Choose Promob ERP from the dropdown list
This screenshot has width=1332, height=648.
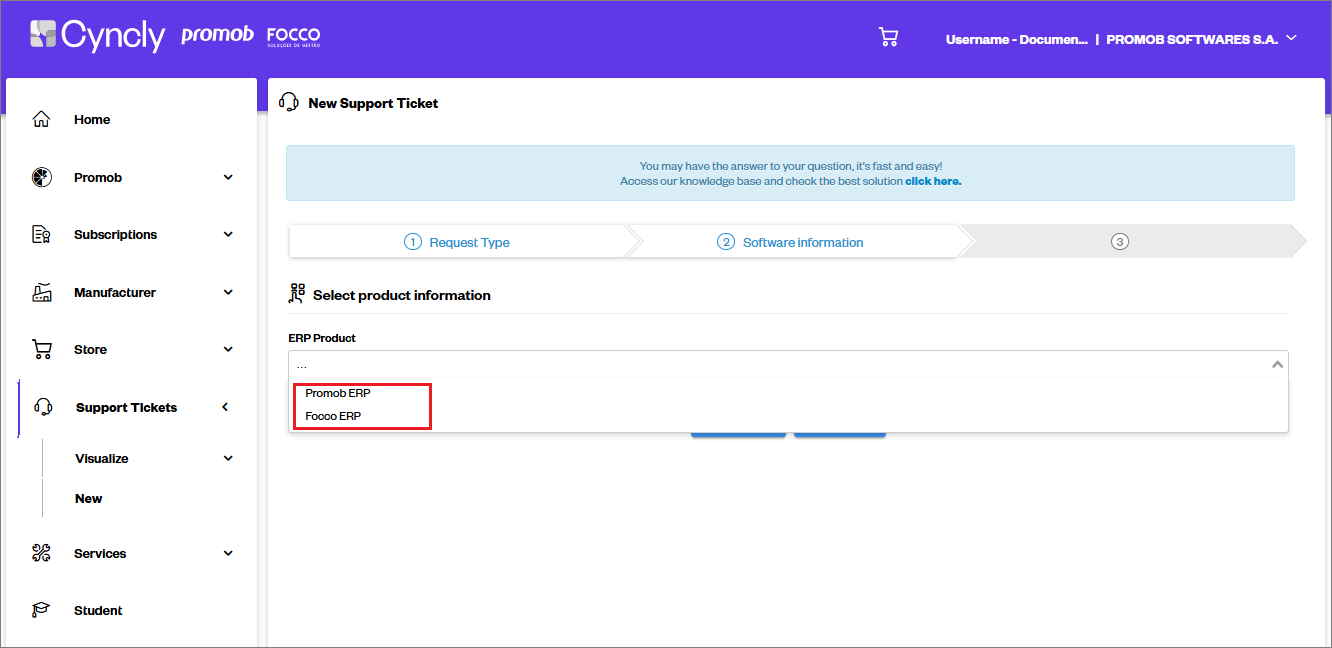tap(338, 393)
